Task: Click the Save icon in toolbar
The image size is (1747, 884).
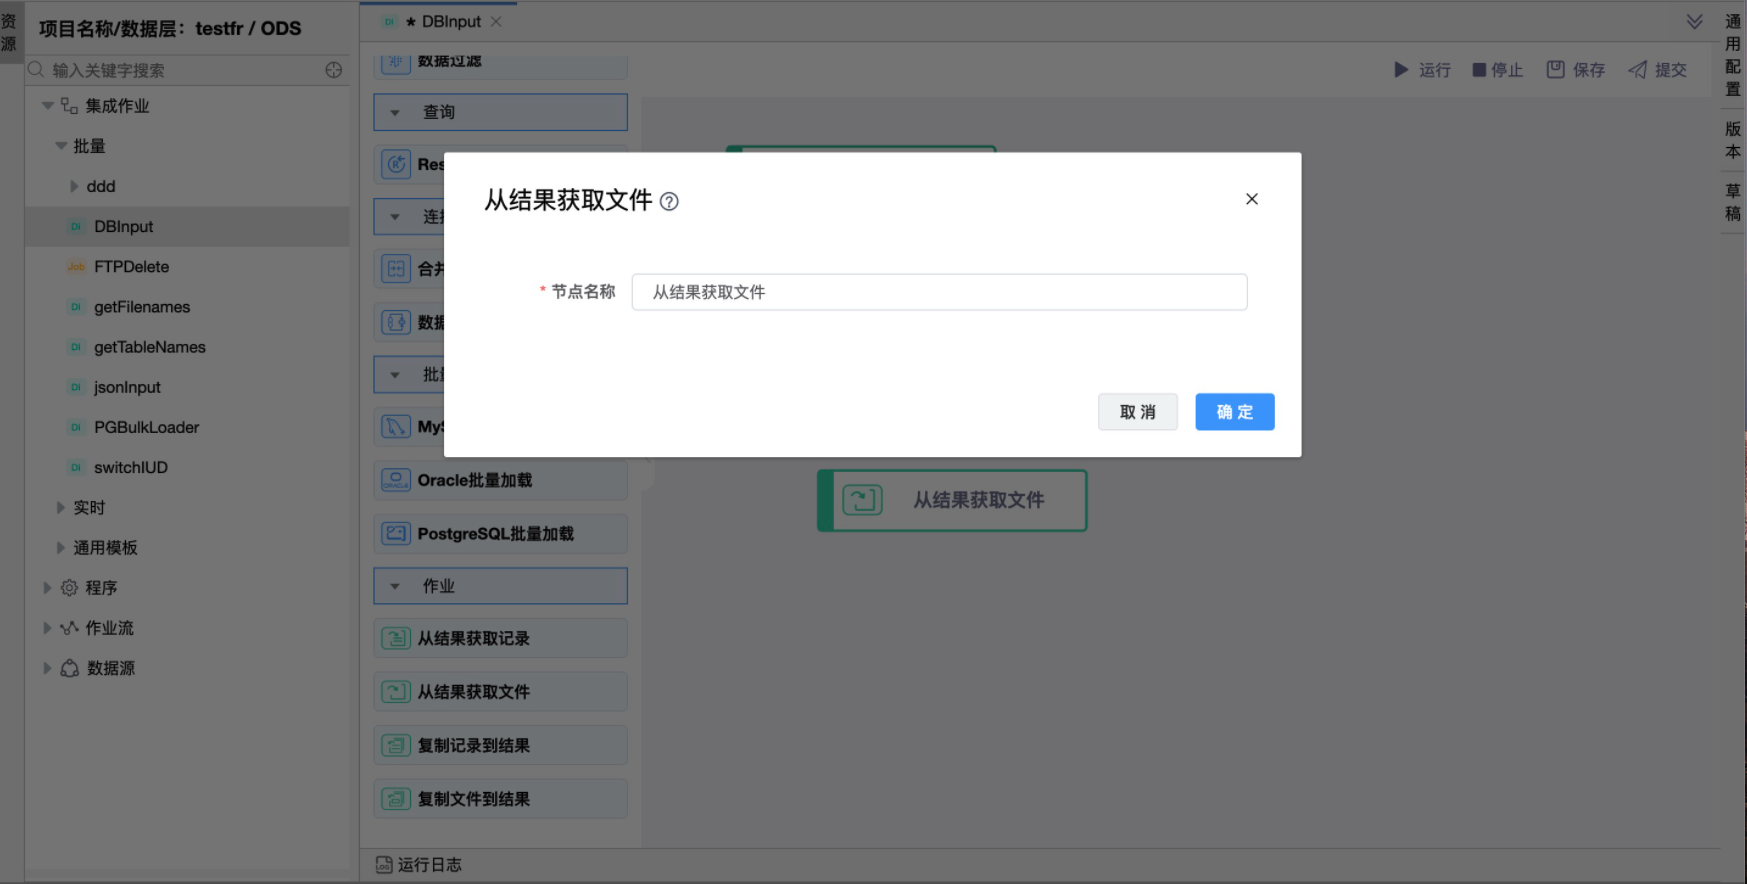Action: pyautogui.click(x=1555, y=70)
